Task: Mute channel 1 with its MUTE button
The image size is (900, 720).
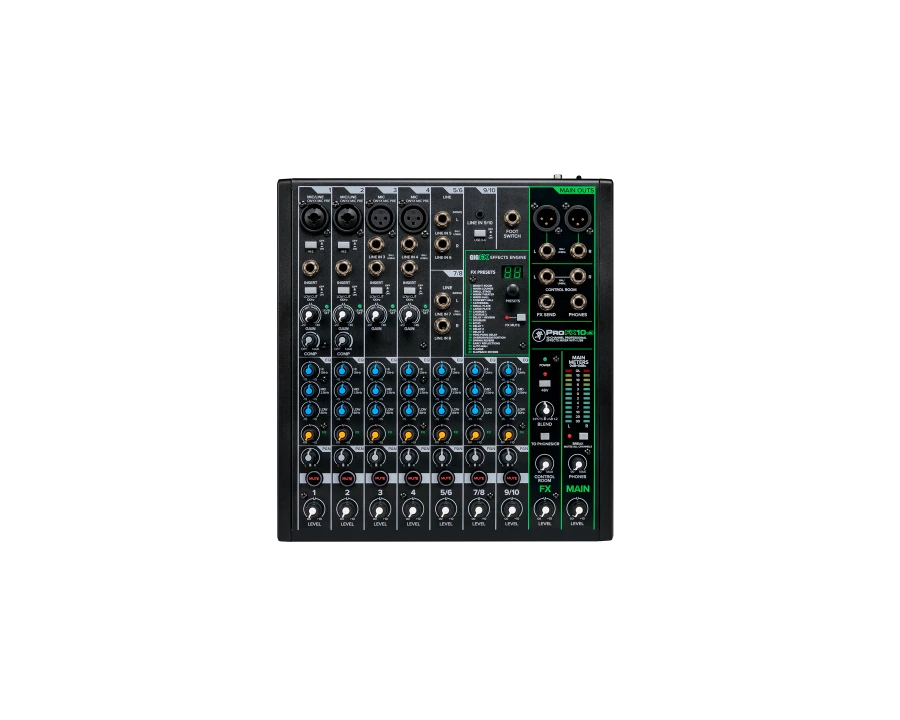Action: coord(314,480)
